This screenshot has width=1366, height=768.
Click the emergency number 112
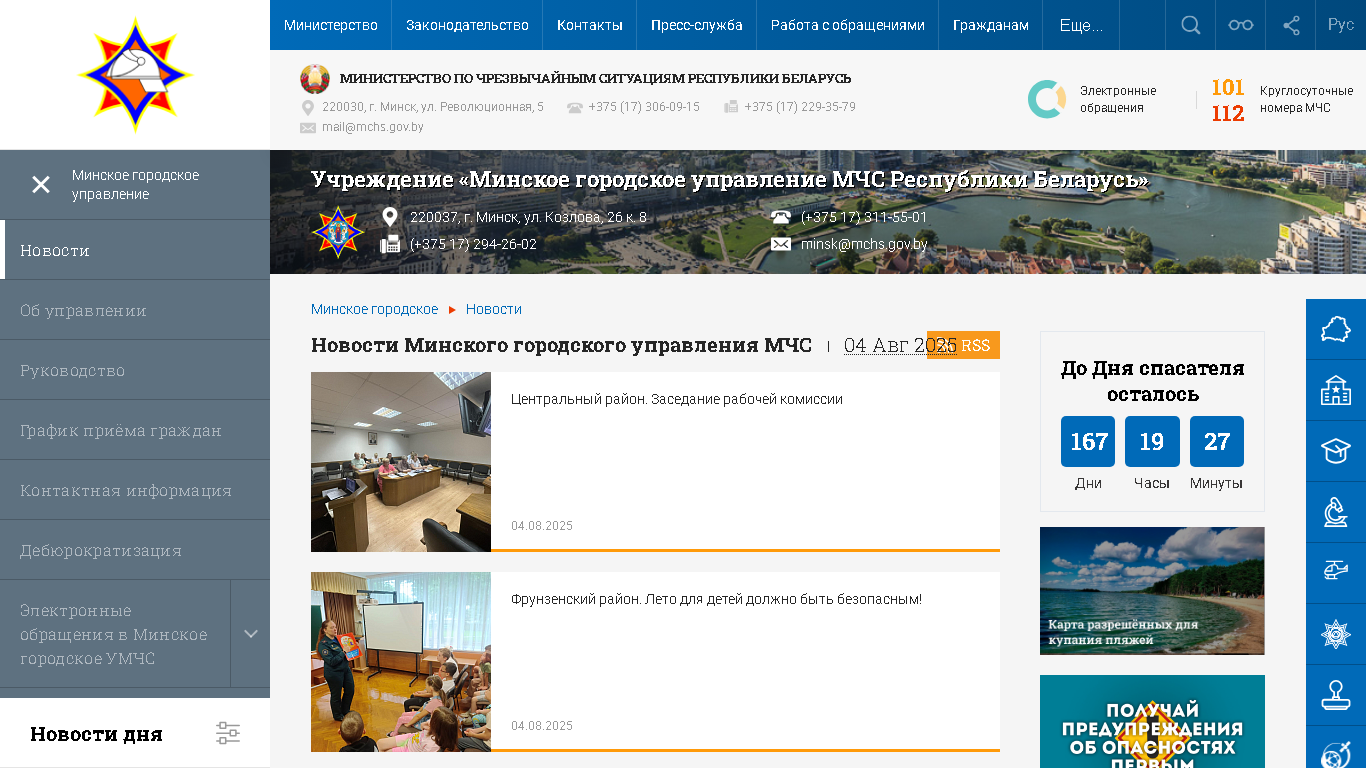1228,114
